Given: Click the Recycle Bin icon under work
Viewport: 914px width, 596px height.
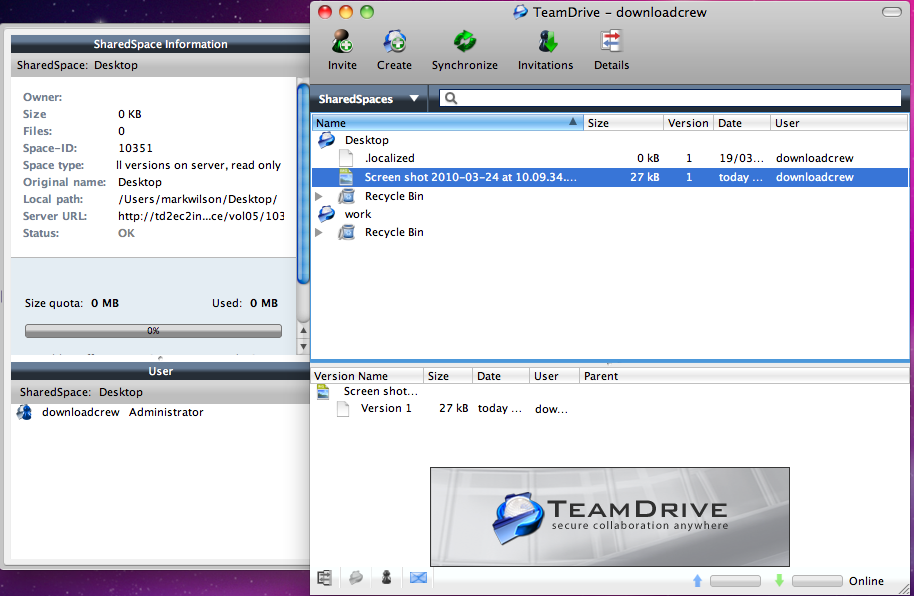Looking at the screenshot, I should point(347,232).
